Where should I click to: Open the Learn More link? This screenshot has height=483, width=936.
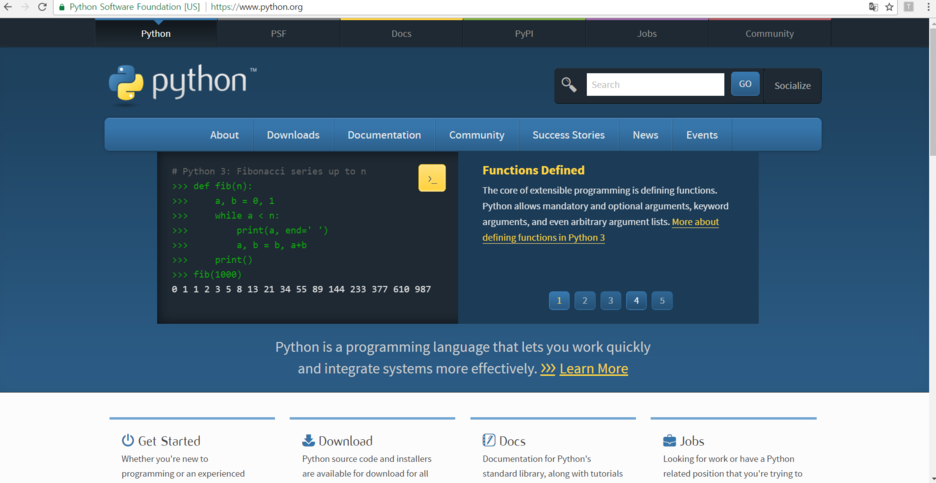593,369
